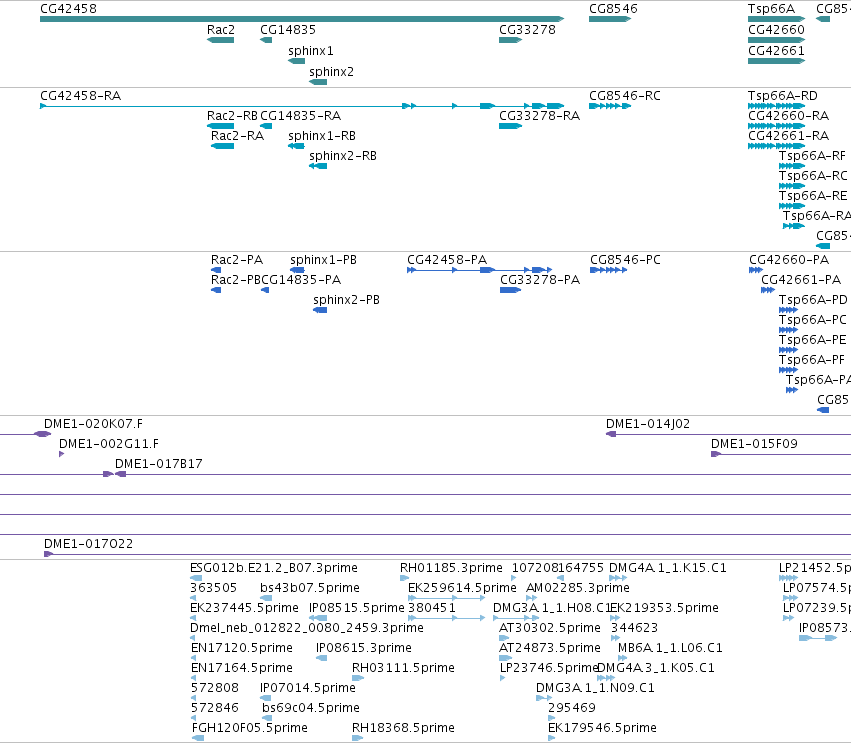Select CG14835-PA protein feature

click(x=265, y=290)
